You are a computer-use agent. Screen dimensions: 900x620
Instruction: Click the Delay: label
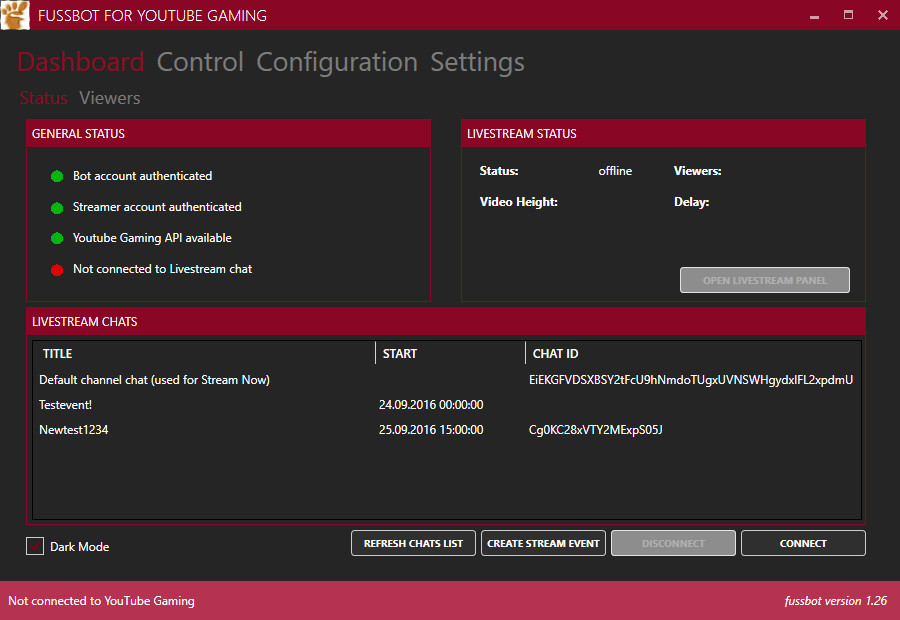(691, 202)
